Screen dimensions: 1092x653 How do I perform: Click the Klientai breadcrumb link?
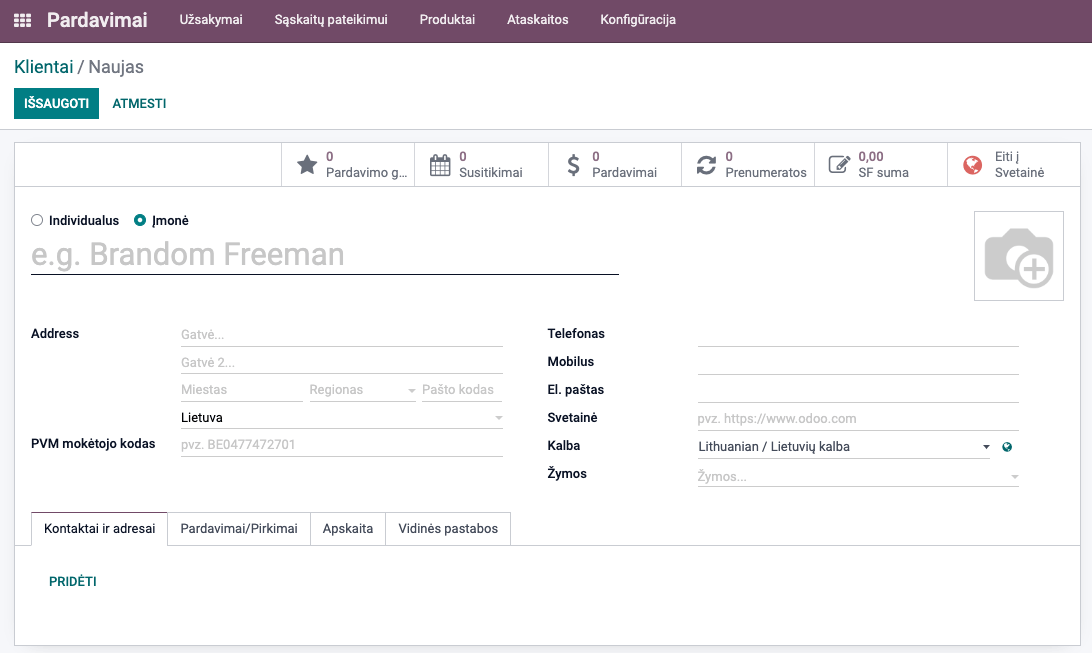tap(43, 67)
